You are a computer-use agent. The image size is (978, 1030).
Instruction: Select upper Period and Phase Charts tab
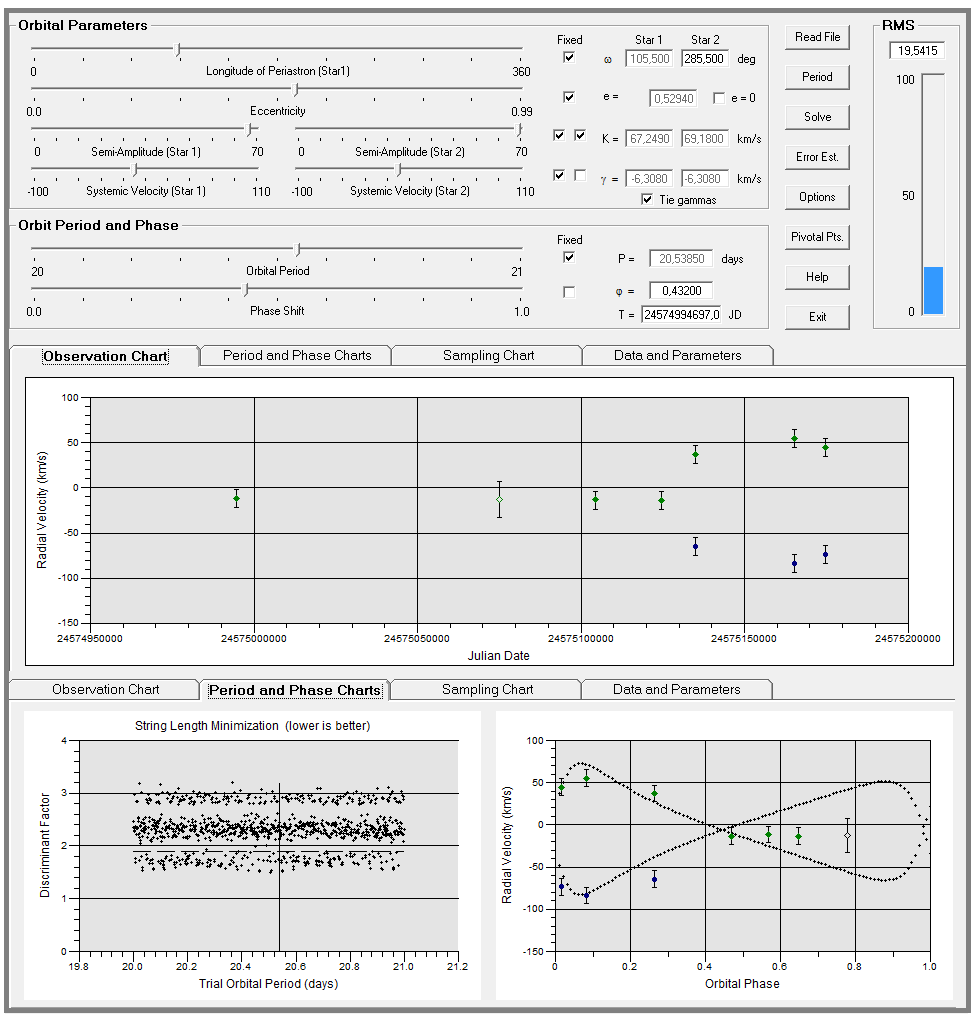[297, 355]
